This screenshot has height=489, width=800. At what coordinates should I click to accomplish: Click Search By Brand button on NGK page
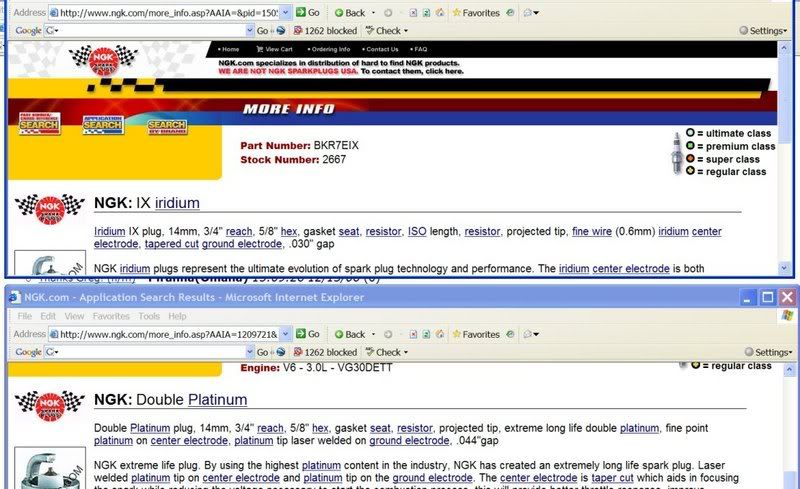(167, 126)
